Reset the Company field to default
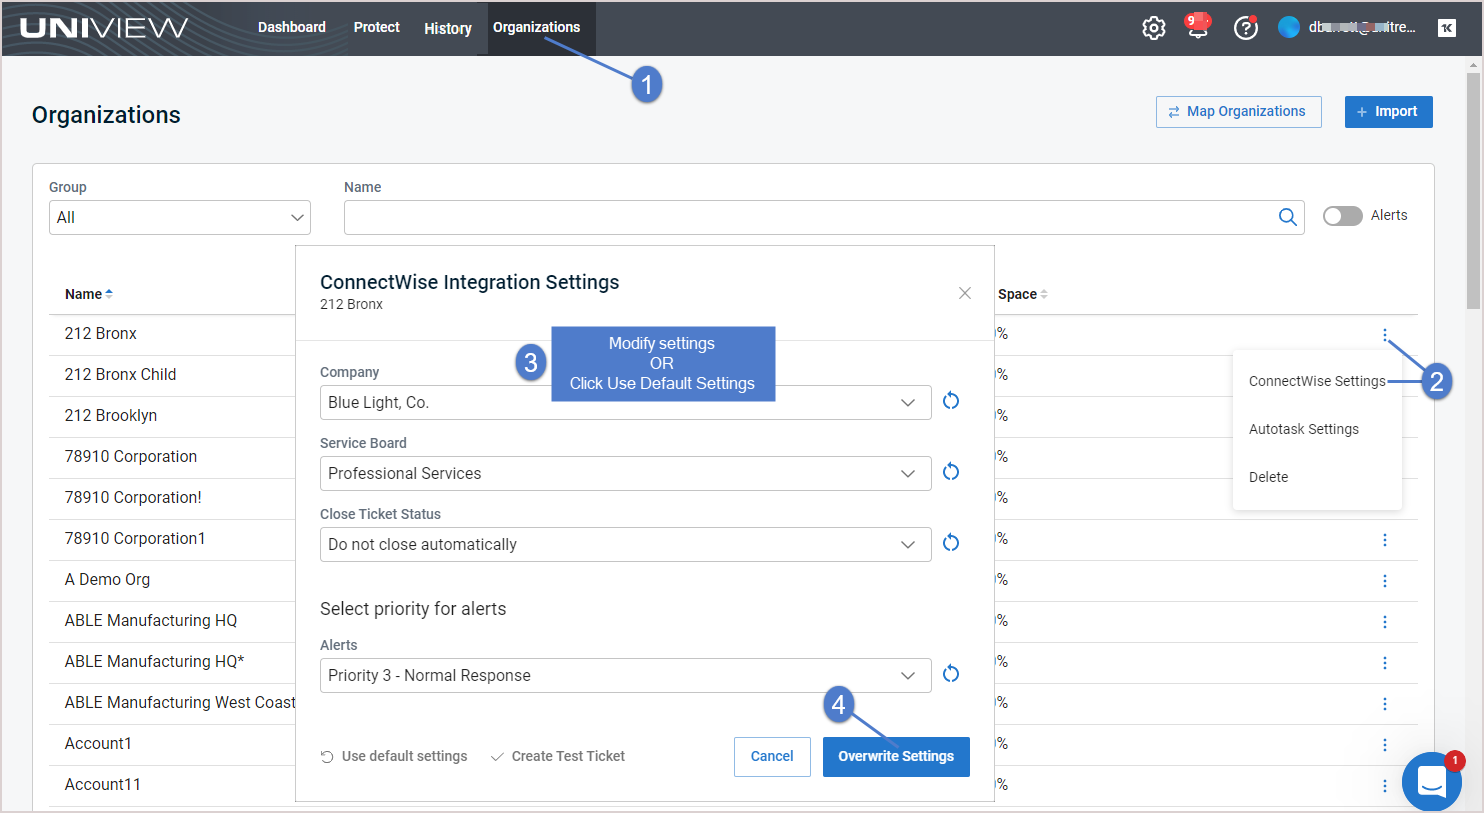 (951, 401)
